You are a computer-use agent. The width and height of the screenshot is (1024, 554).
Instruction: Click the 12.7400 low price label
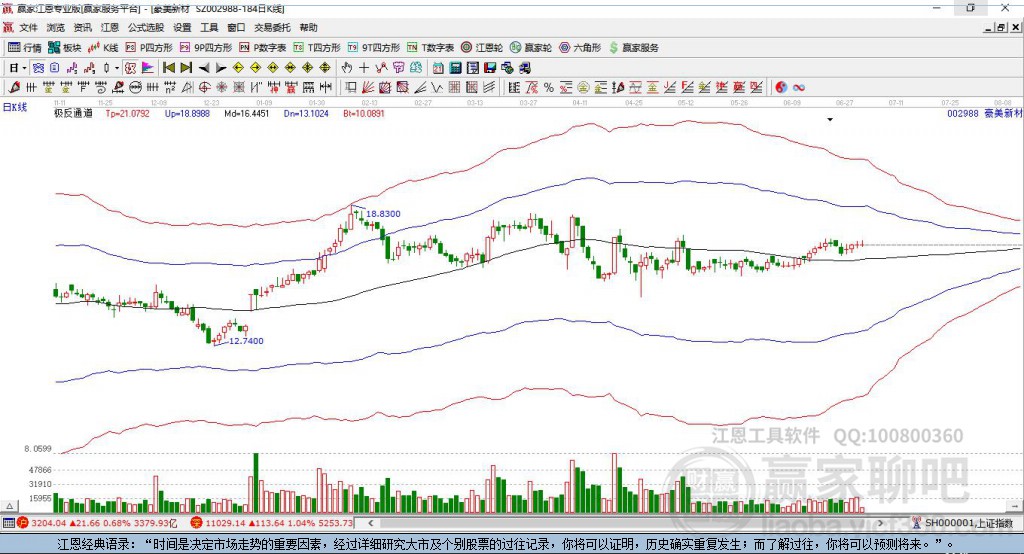246,340
